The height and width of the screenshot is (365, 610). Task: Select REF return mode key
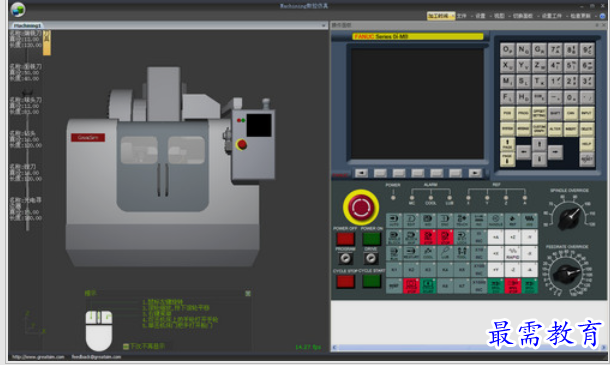click(512, 221)
